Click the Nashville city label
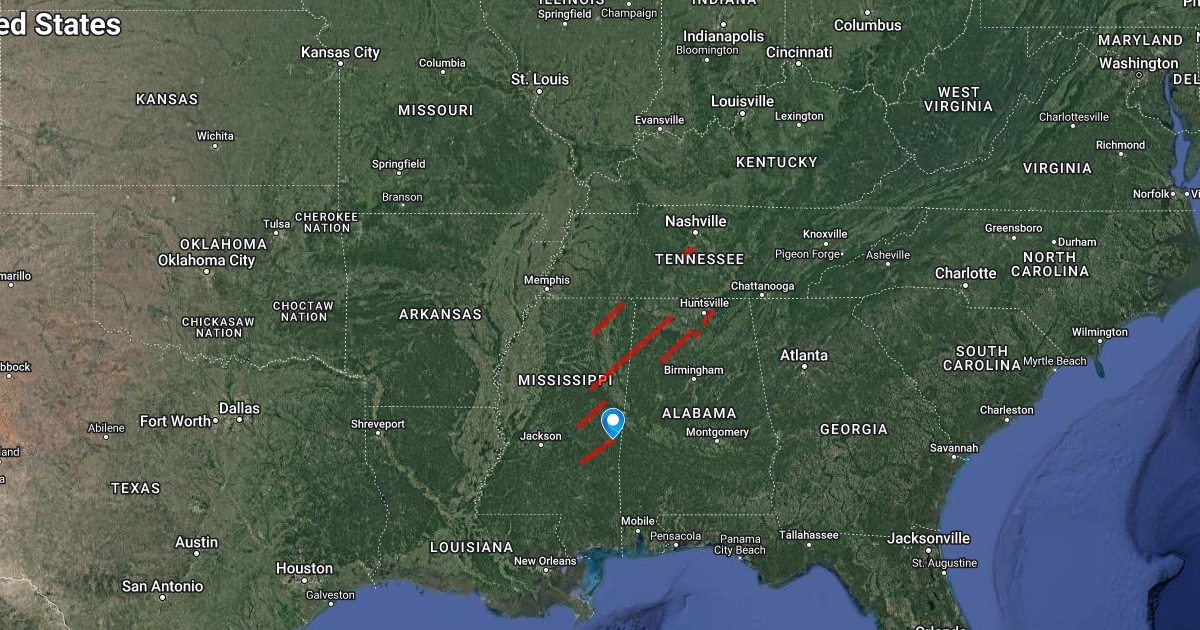This screenshot has width=1200, height=630. (x=696, y=221)
